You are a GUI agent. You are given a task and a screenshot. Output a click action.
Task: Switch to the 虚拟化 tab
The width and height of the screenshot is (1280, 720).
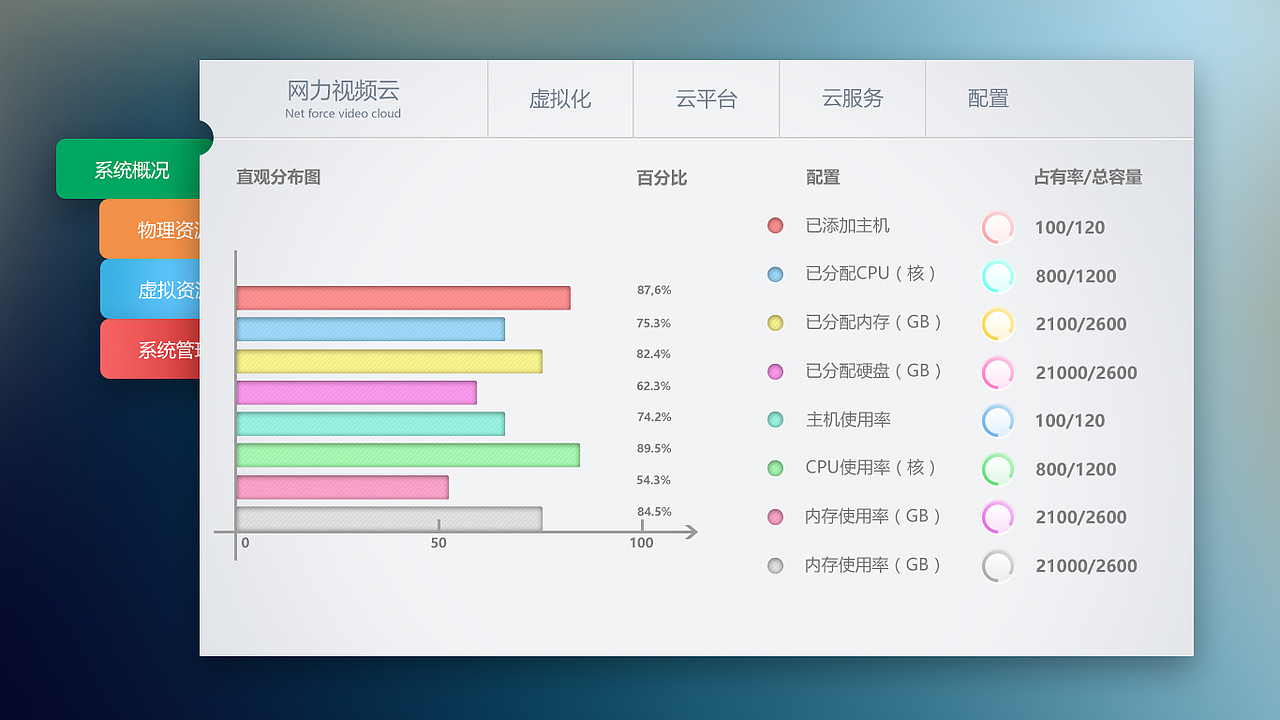pos(560,99)
